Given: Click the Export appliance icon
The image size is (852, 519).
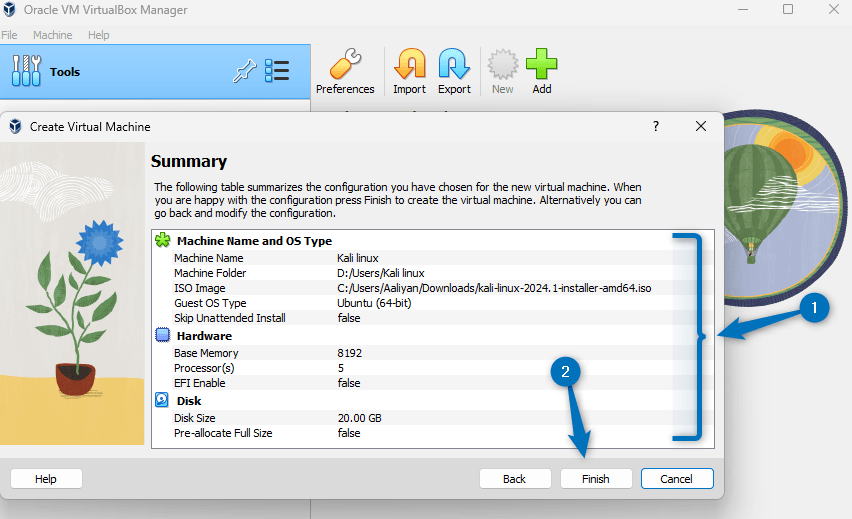Looking at the screenshot, I should pos(454,64).
